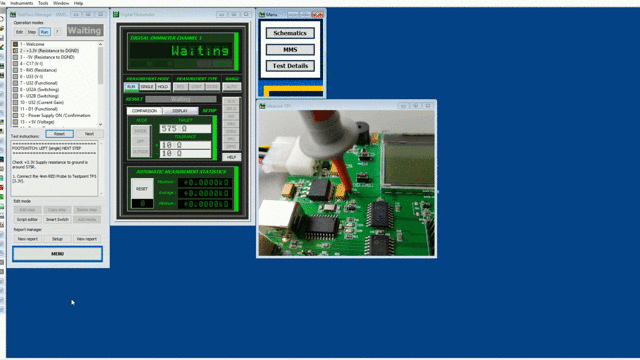The height and width of the screenshot is (360, 640).
Task: Switch to Step operation mode
Action: click(x=31, y=32)
